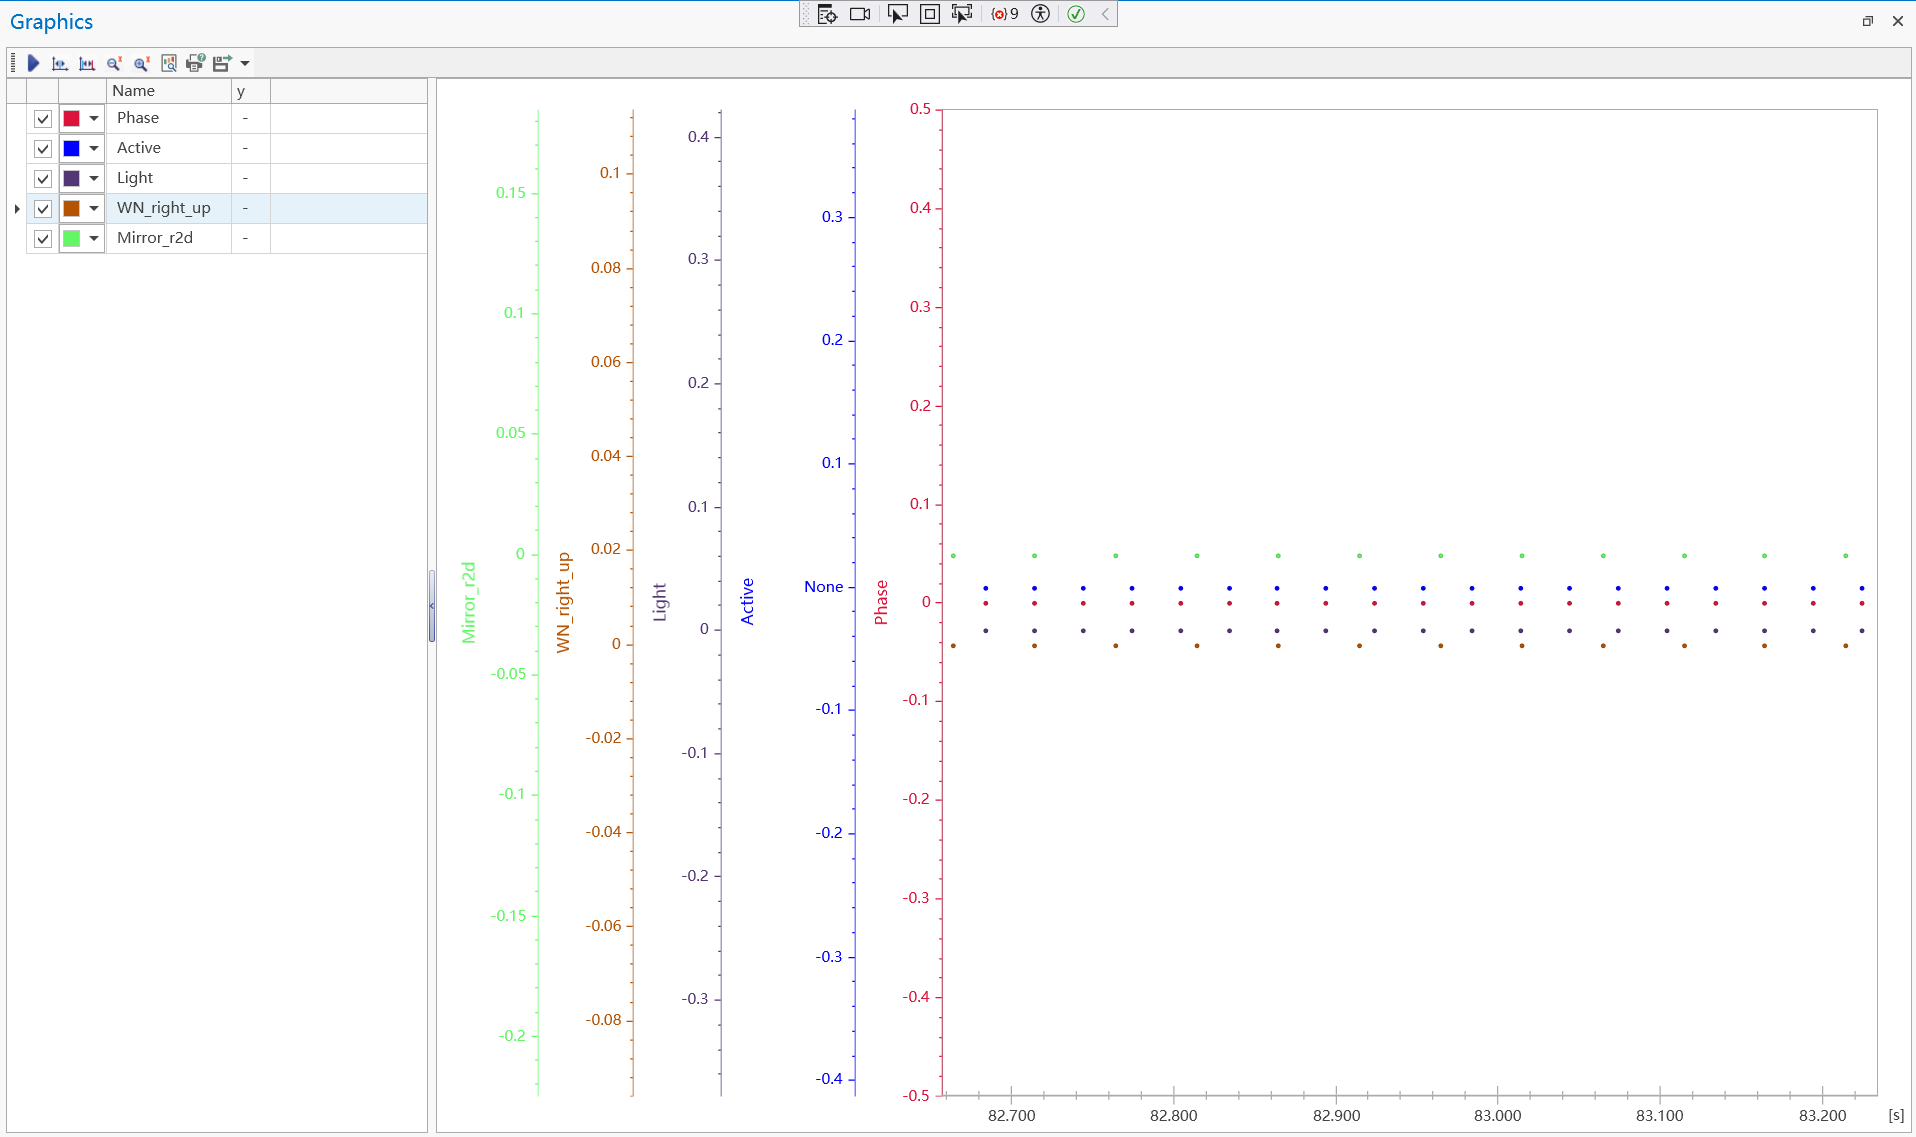Open the WN_right_up color dropdown arrow
Viewport: 1916px width, 1137px height.
click(94, 209)
